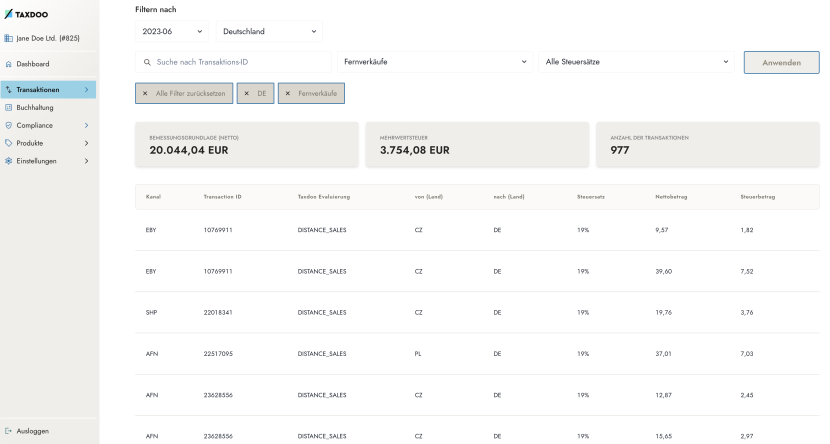This screenshot has height=444, width=830.
Task: Click the Buchhaltung sidebar icon
Action: tap(8, 107)
